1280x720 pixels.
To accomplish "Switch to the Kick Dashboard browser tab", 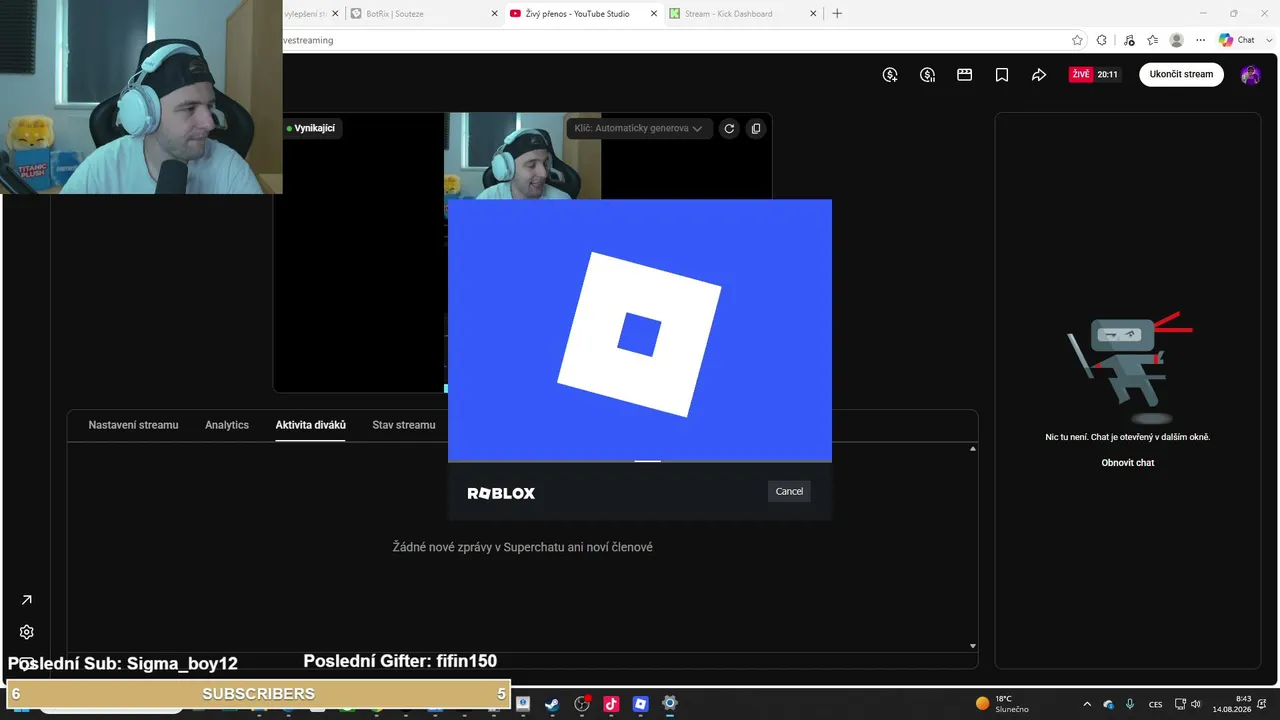I will pyautogui.click(x=744, y=14).
